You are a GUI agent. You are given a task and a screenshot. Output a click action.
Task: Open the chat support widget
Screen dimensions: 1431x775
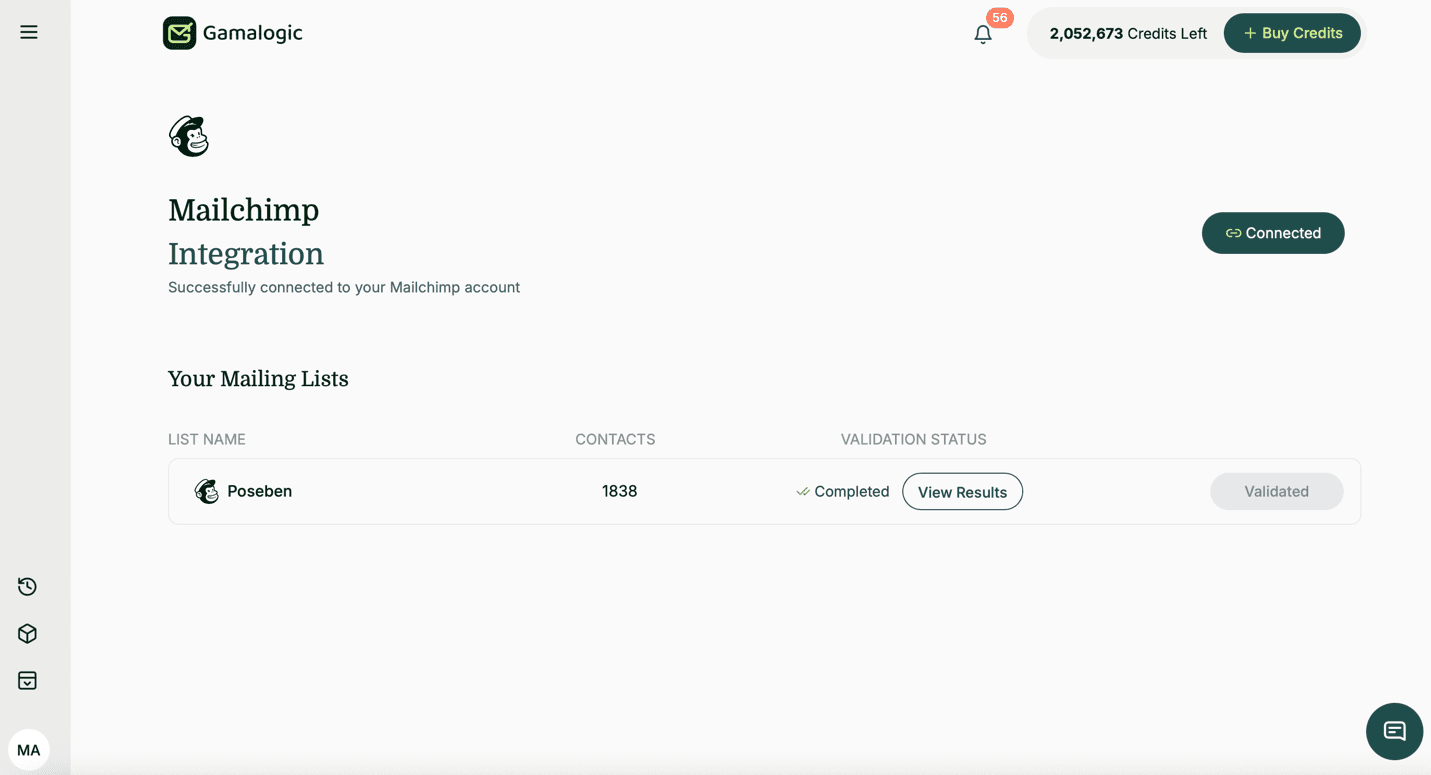click(x=1394, y=731)
